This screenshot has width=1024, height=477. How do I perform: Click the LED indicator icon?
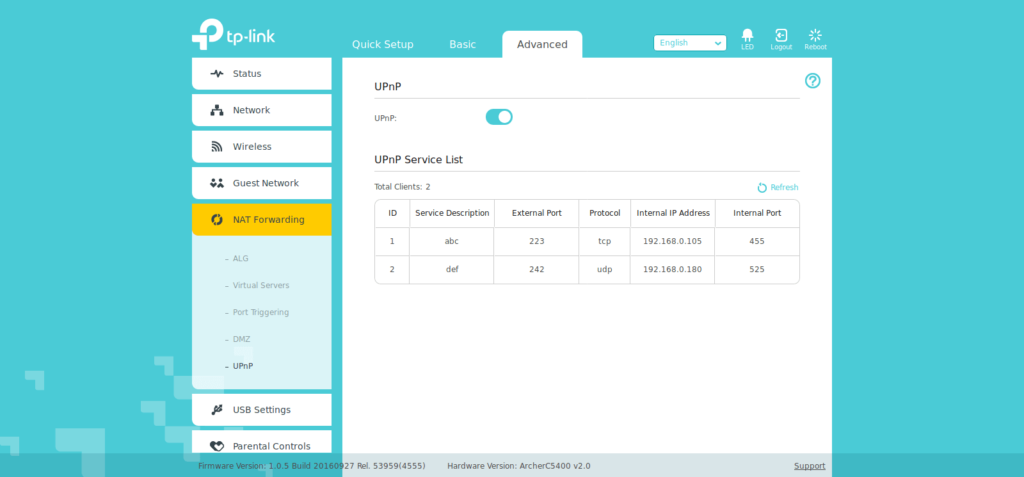(747, 37)
